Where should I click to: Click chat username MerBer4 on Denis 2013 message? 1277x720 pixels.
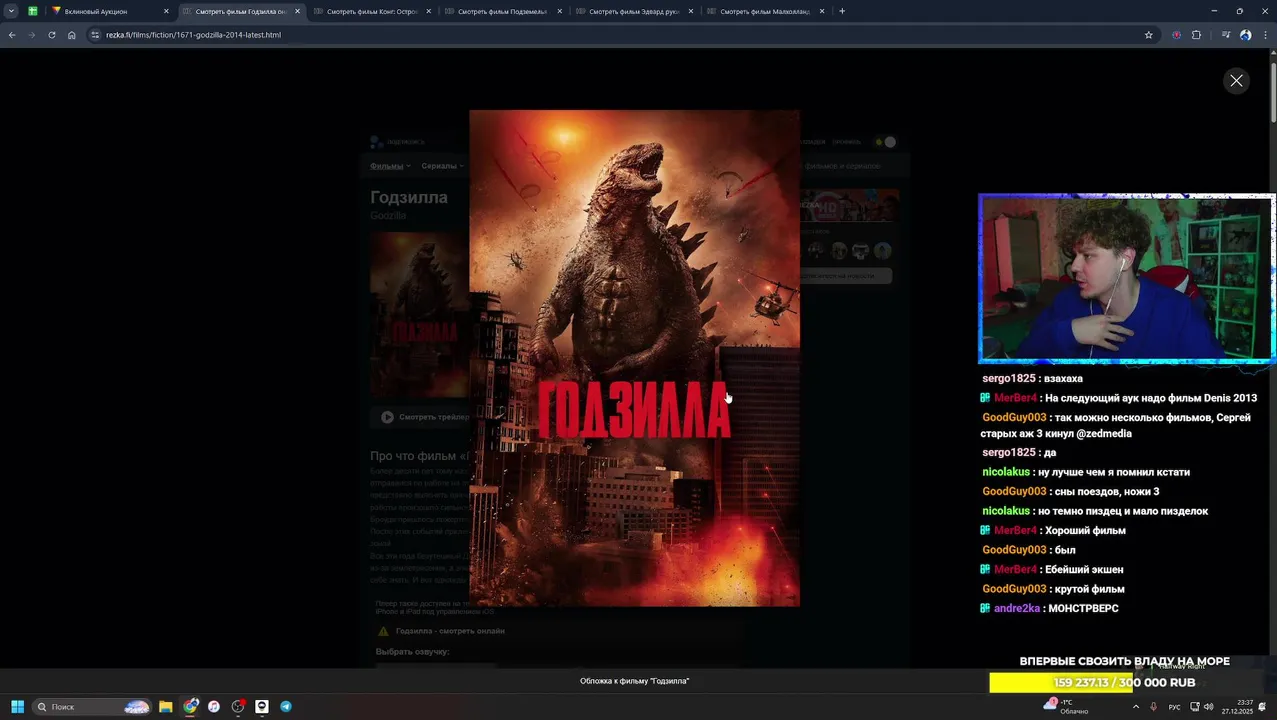pyautogui.click(x=1015, y=398)
